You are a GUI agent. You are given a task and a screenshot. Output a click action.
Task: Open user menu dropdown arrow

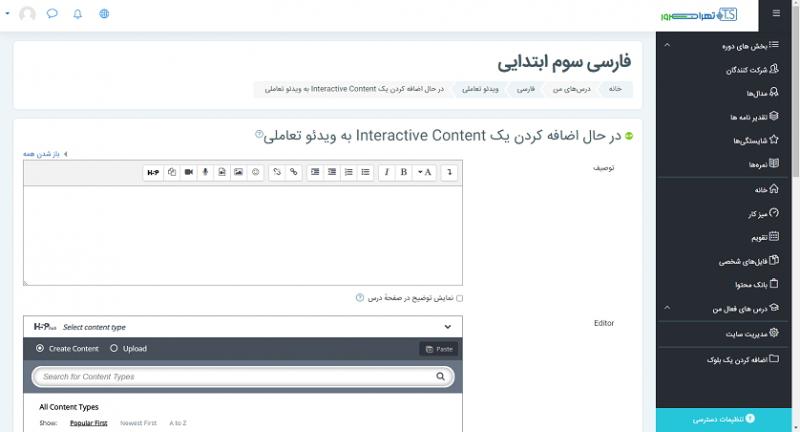click(x=8, y=14)
